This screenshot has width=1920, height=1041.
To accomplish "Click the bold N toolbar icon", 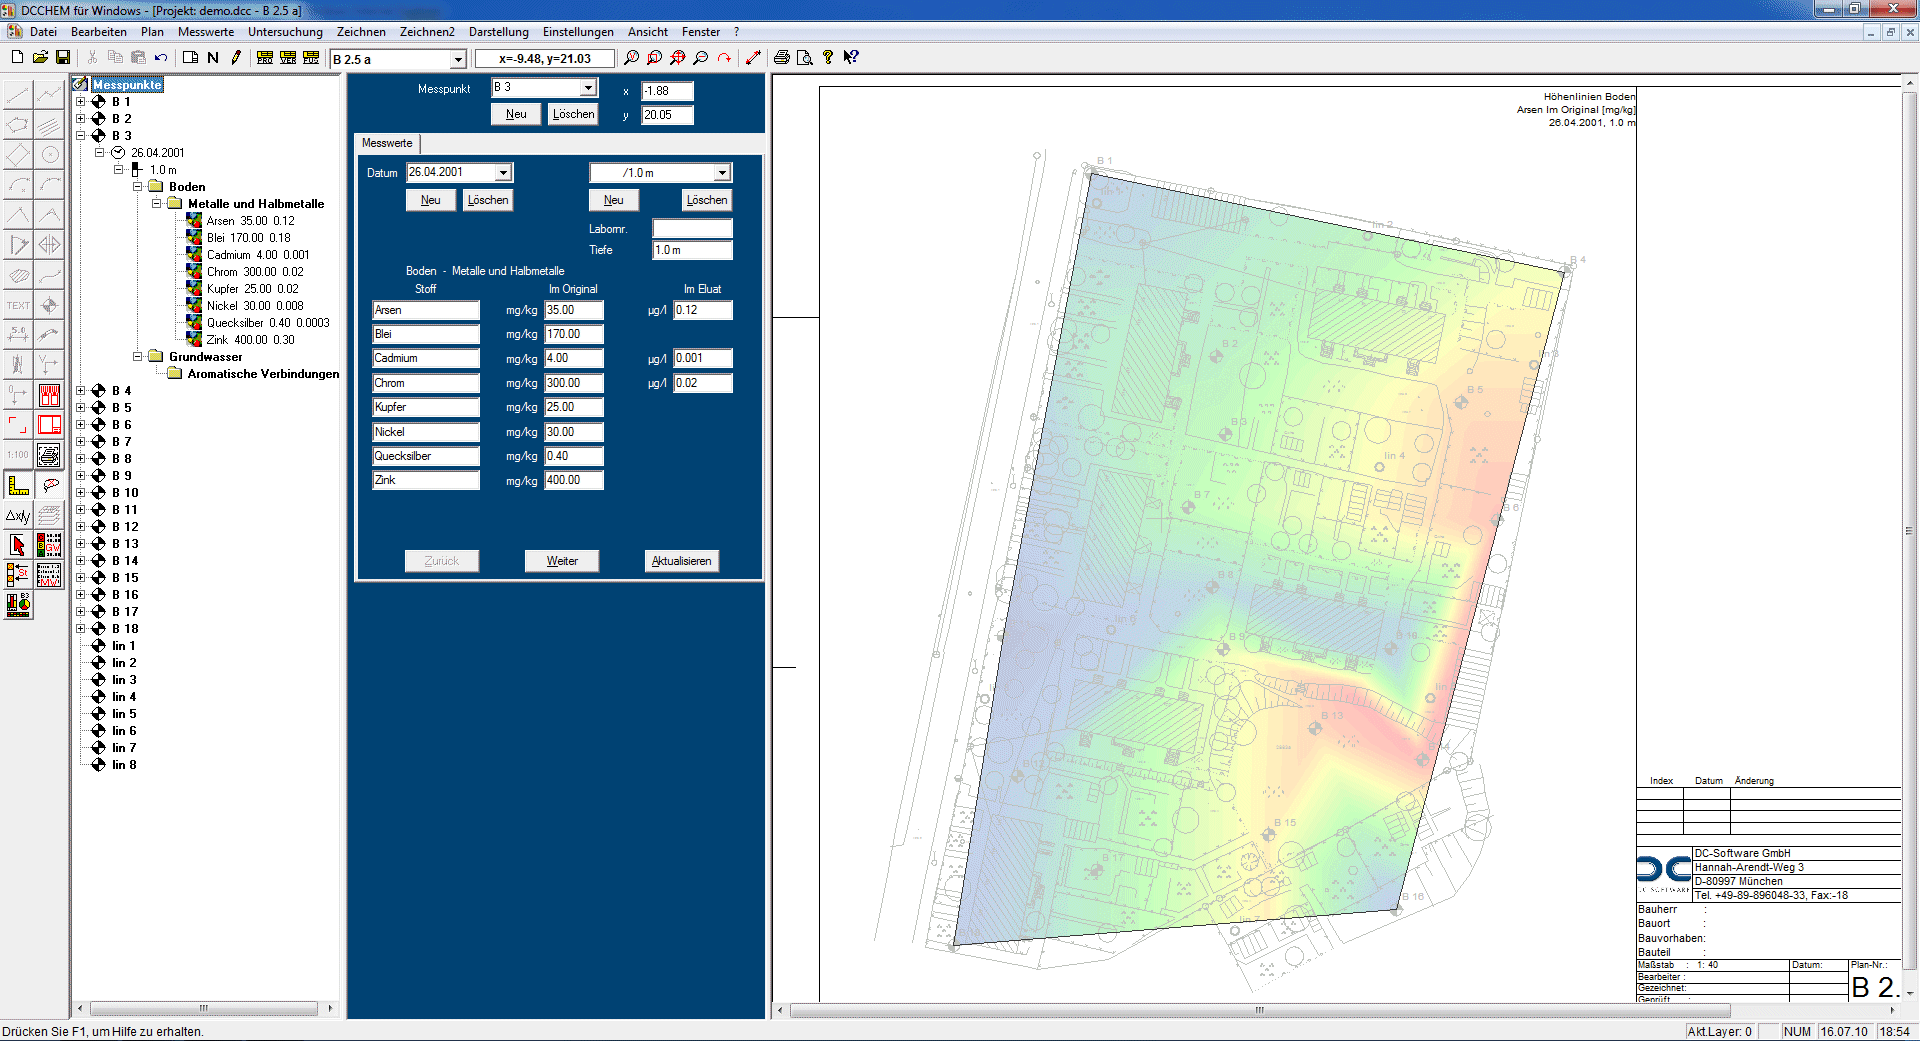I will coord(213,58).
